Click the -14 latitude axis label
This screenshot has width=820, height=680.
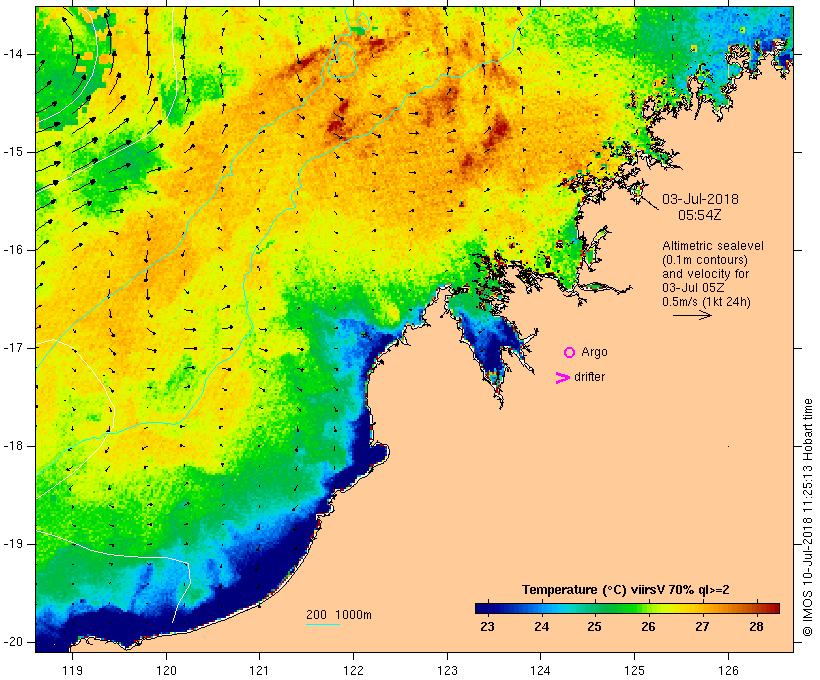13,54
